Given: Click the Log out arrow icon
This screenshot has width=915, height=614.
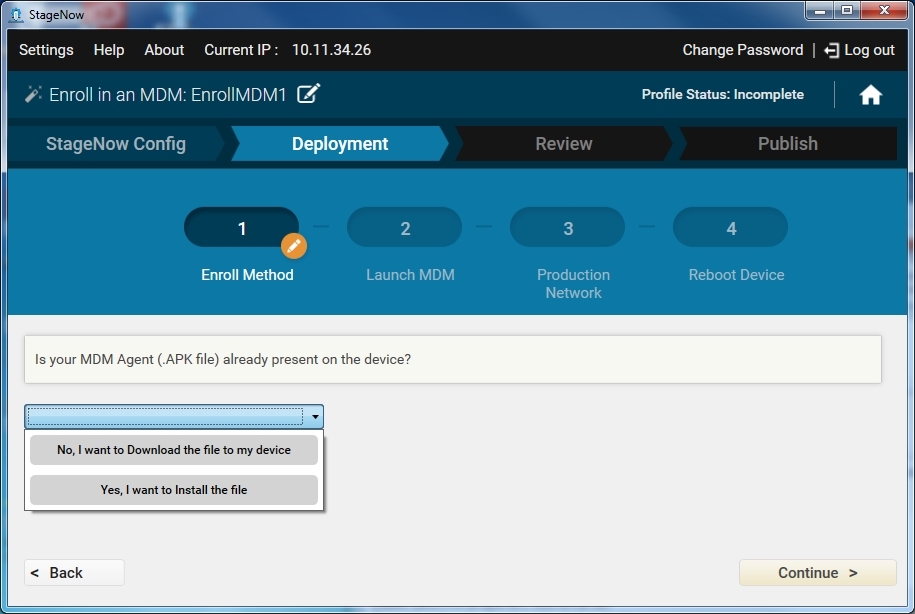Looking at the screenshot, I should coord(831,50).
